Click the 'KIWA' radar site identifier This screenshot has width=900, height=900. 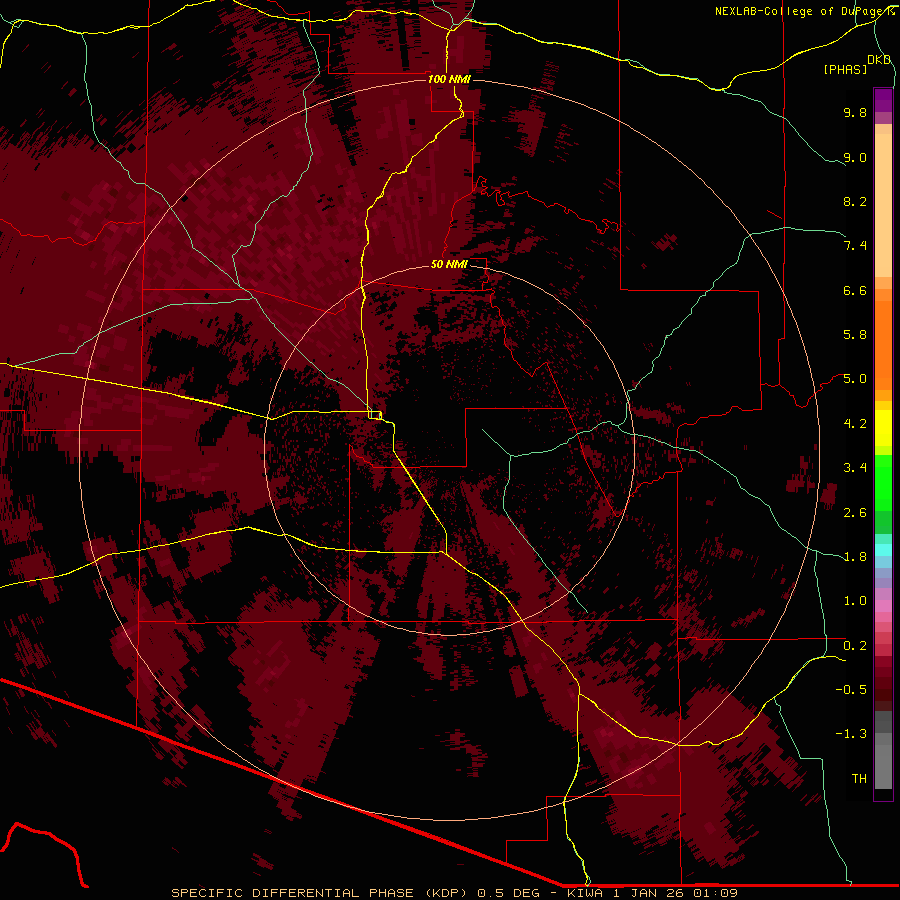click(585, 893)
